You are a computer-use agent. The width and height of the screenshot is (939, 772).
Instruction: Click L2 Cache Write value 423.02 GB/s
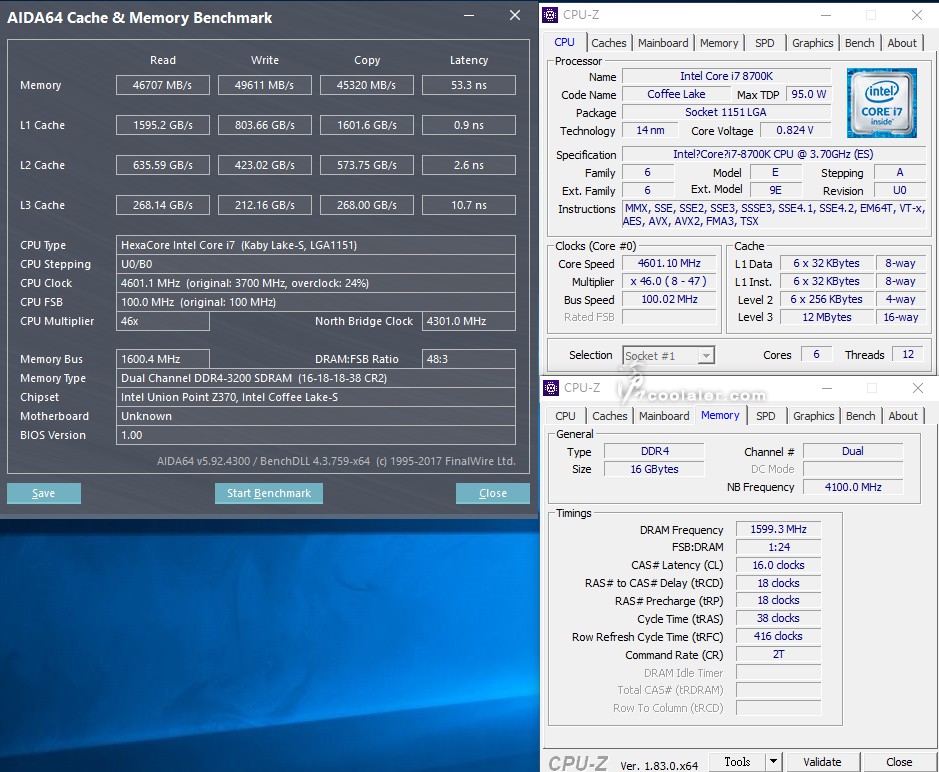coord(265,165)
